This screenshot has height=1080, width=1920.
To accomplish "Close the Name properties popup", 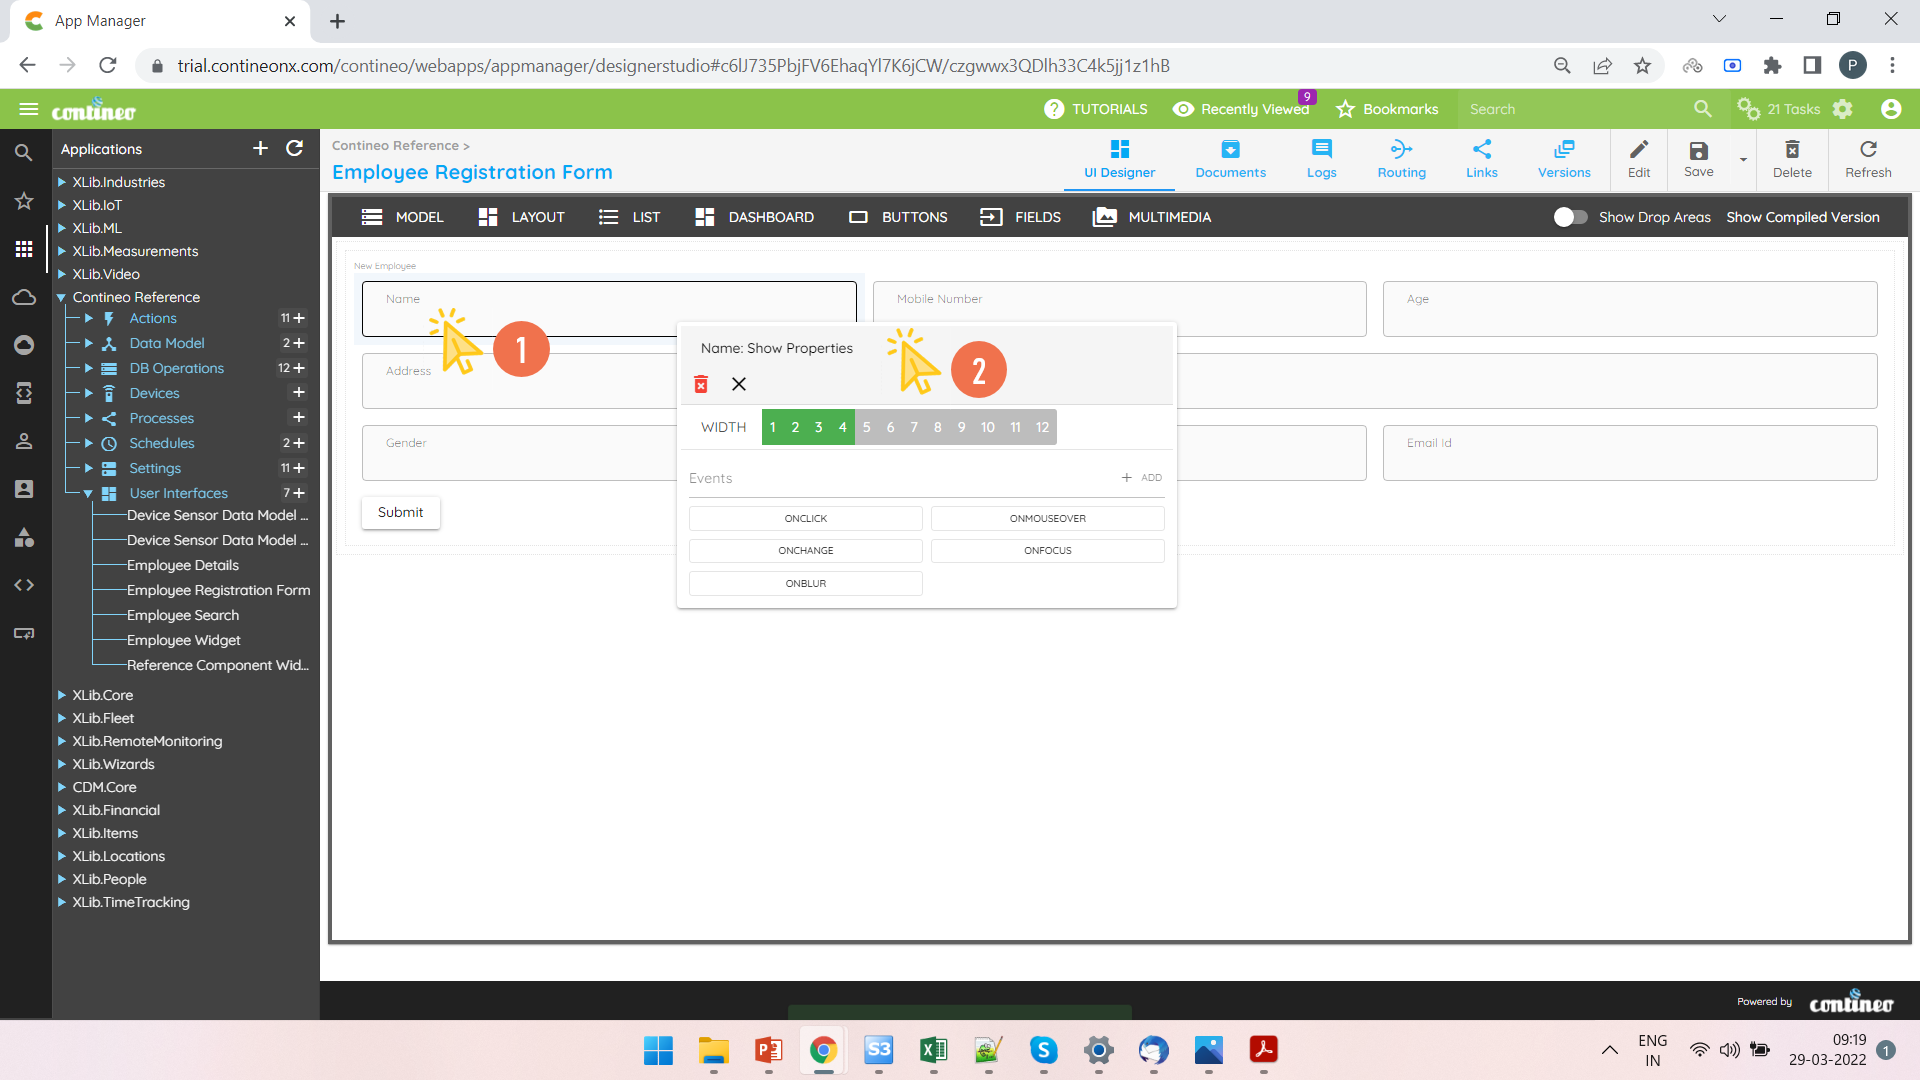I will (739, 384).
